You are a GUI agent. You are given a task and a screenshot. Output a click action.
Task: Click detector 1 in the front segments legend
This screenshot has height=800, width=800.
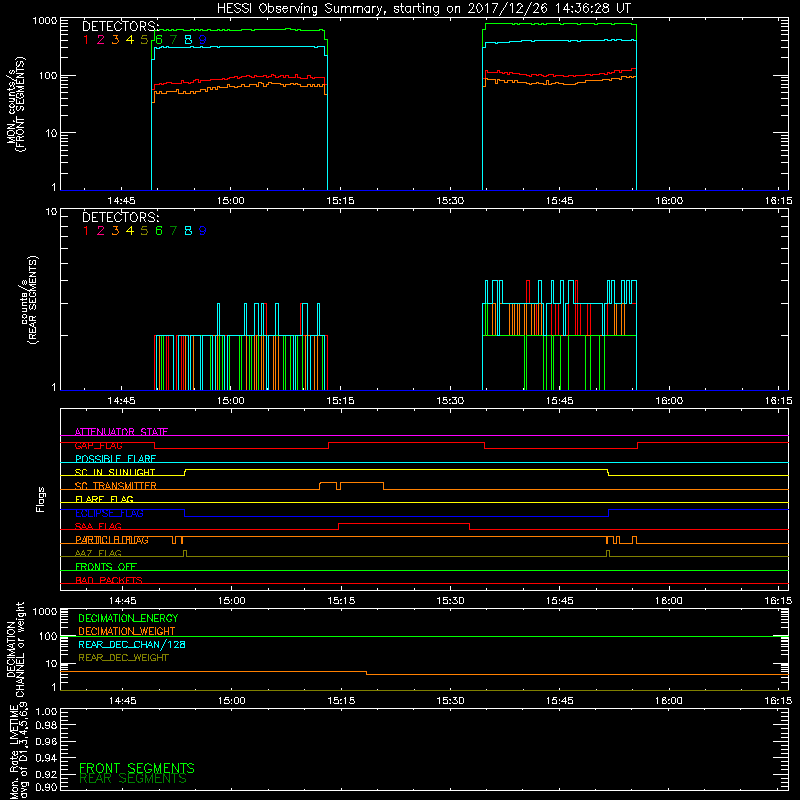coord(86,39)
